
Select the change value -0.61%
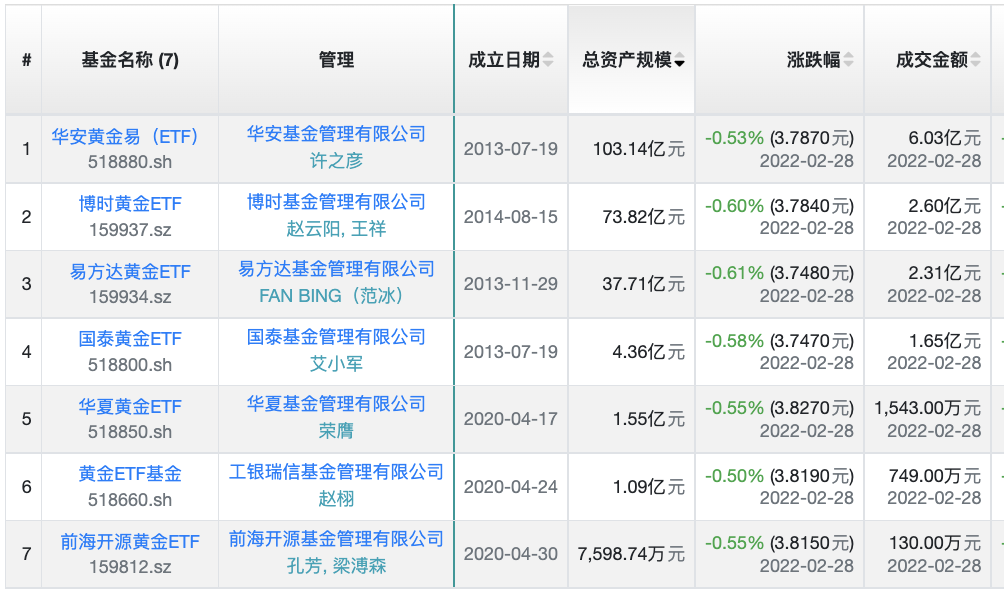point(734,273)
